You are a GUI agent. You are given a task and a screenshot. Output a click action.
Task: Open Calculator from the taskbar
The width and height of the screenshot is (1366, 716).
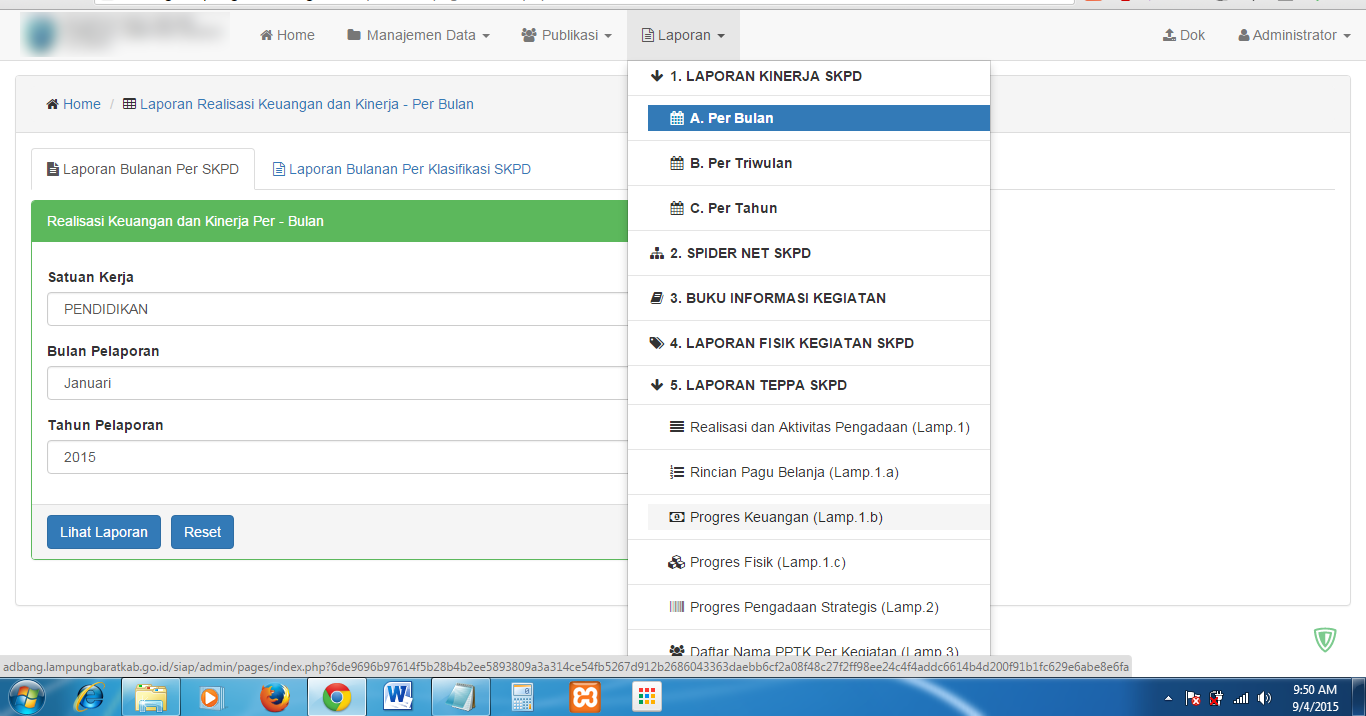pos(522,697)
